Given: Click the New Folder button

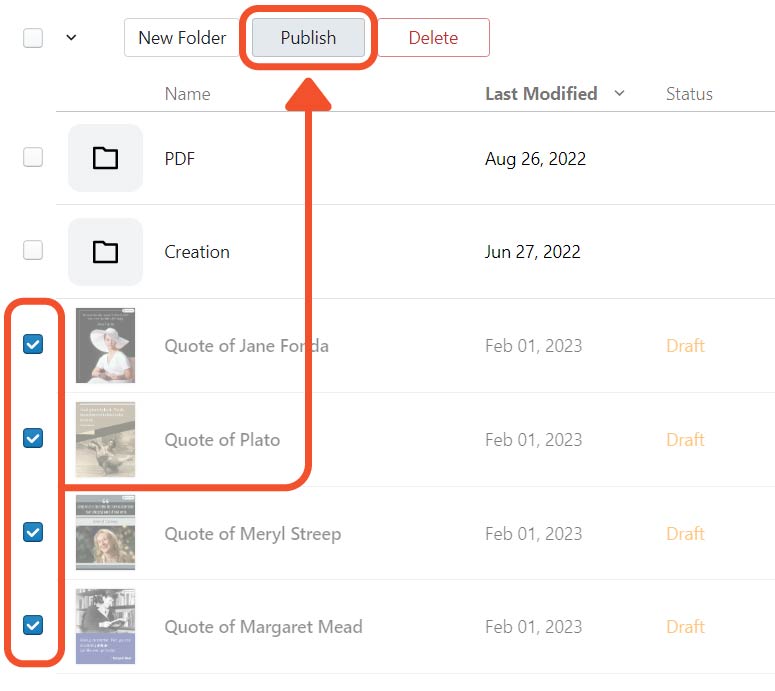Looking at the screenshot, I should (182, 38).
